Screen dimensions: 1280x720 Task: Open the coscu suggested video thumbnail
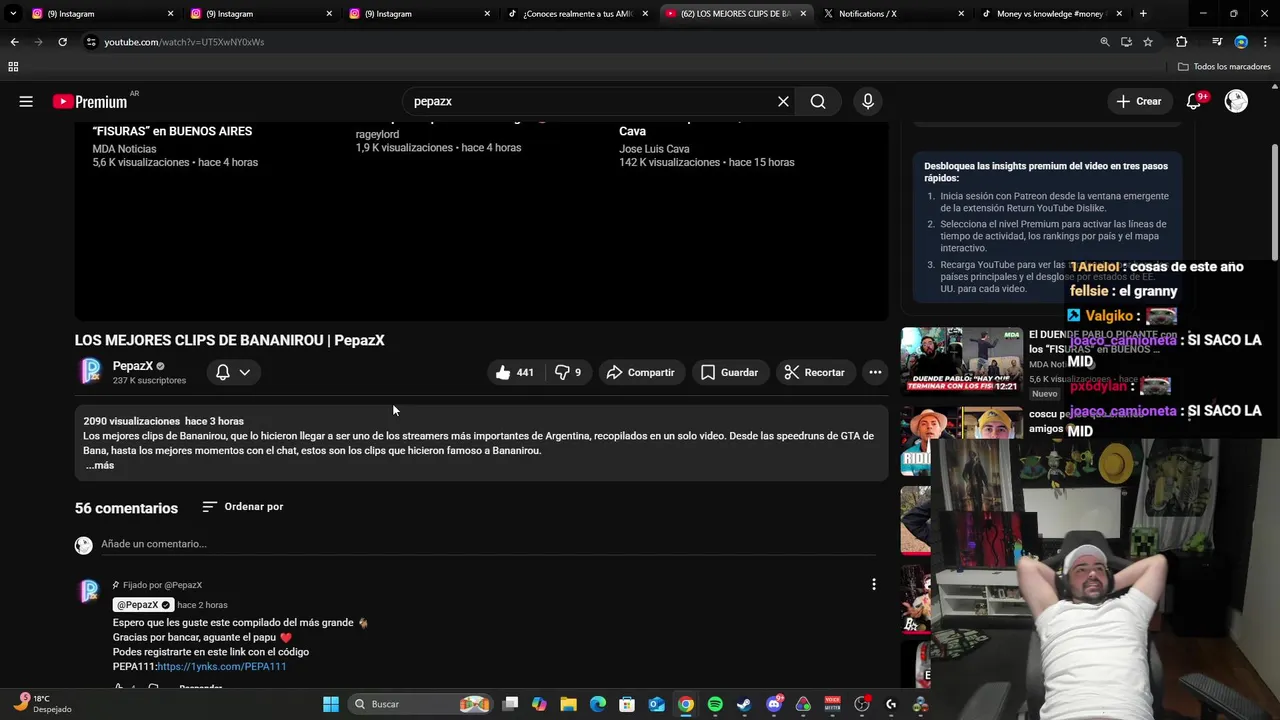[x=961, y=441]
